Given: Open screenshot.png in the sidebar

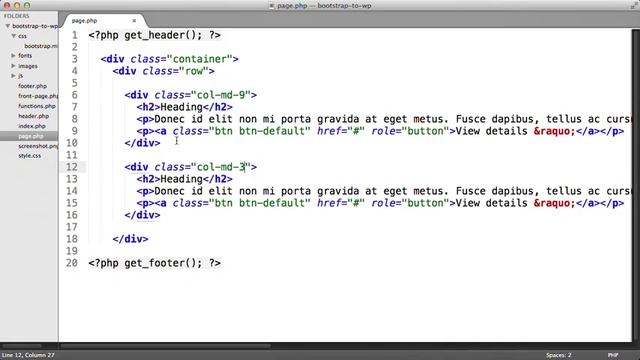Looking at the screenshot, I should click(38, 146).
